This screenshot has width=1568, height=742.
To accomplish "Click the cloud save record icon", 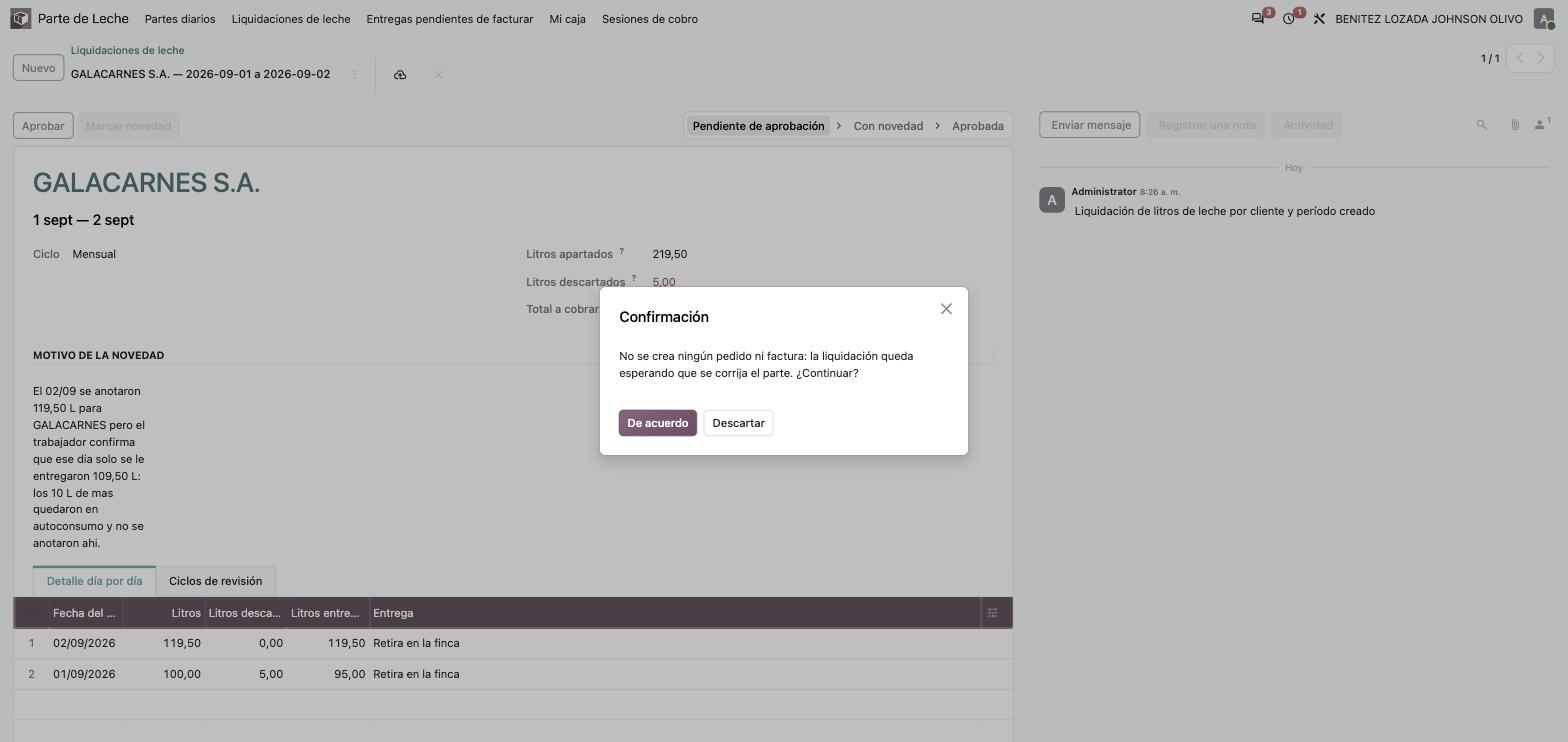I will point(400,75).
